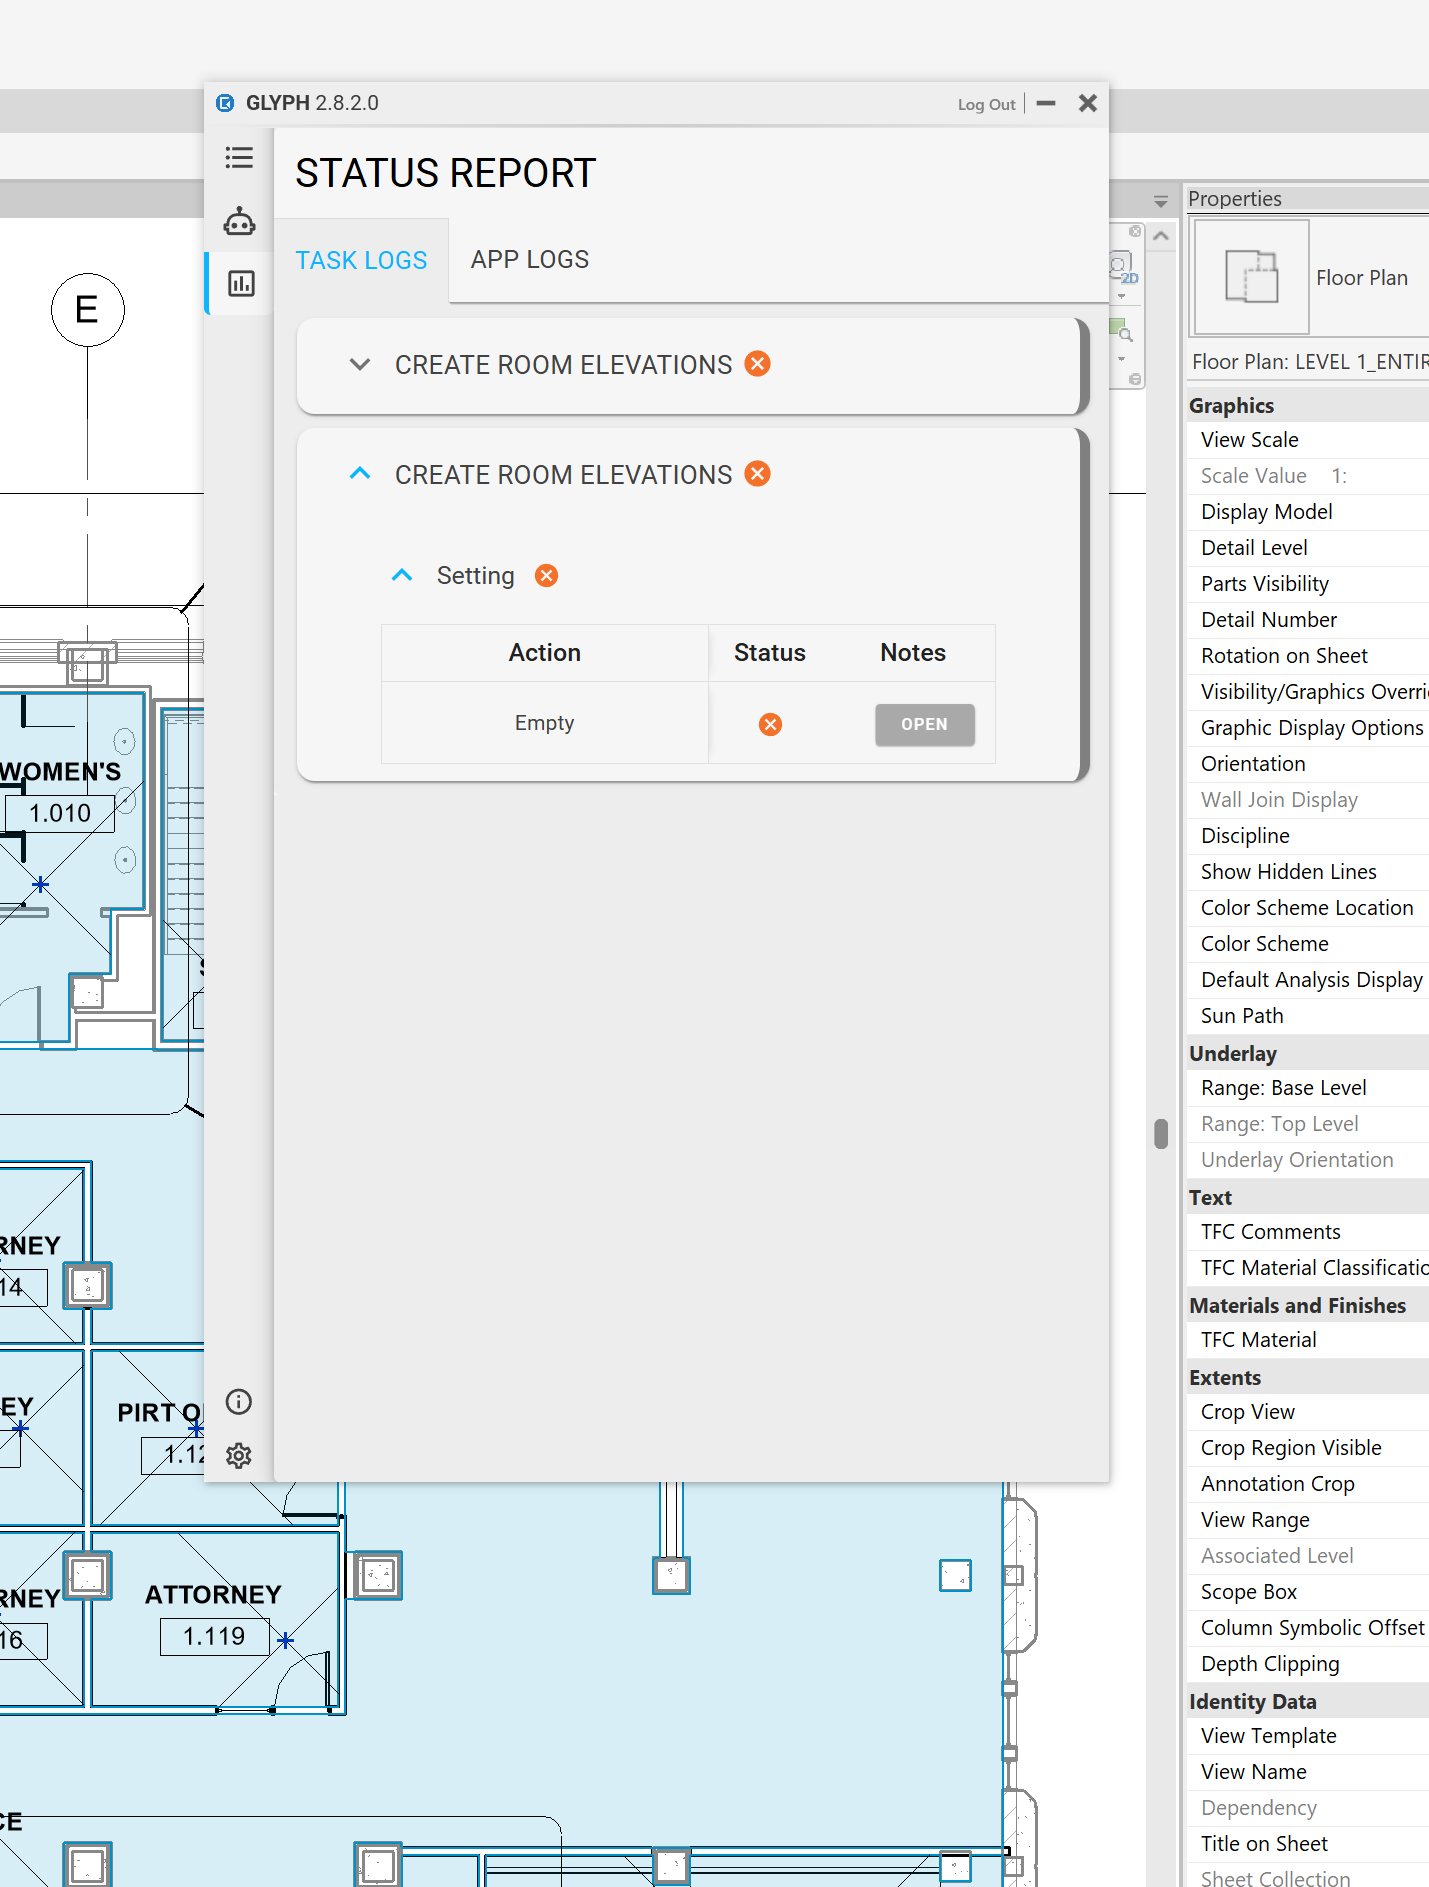Switch to the Task Logs tab
The image size is (1429, 1887).
coord(361,260)
